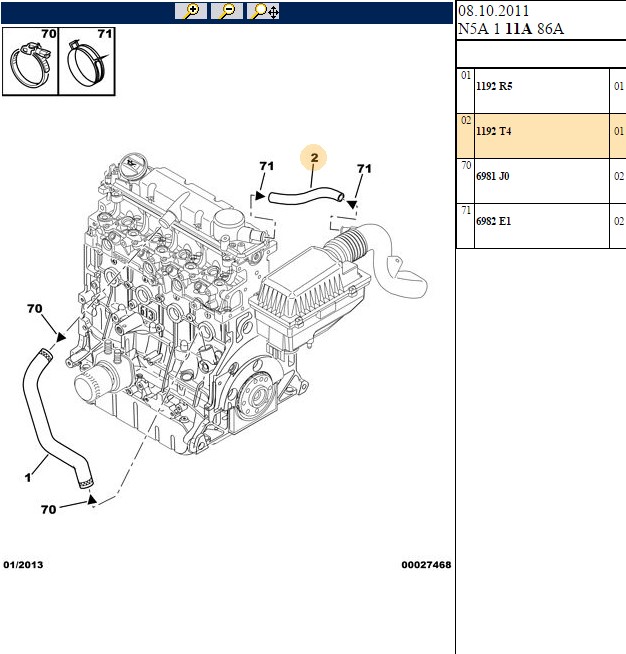Click the upper hose part drawing
The width and height of the screenshot is (626, 654).
click(x=306, y=196)
